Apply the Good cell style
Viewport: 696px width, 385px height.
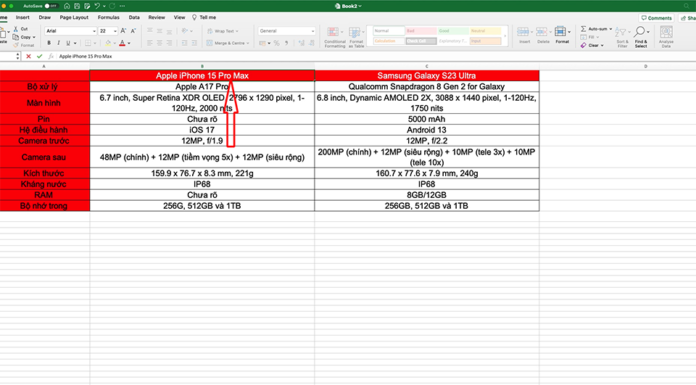(453, 31)
